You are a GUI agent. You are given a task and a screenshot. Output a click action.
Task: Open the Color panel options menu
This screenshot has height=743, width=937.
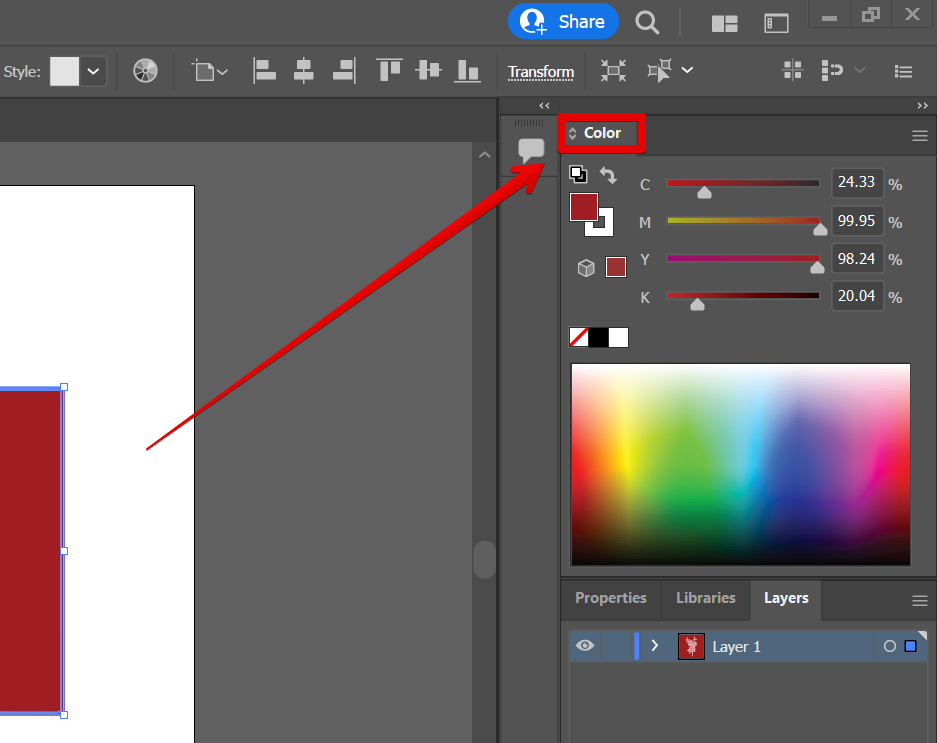919,136
